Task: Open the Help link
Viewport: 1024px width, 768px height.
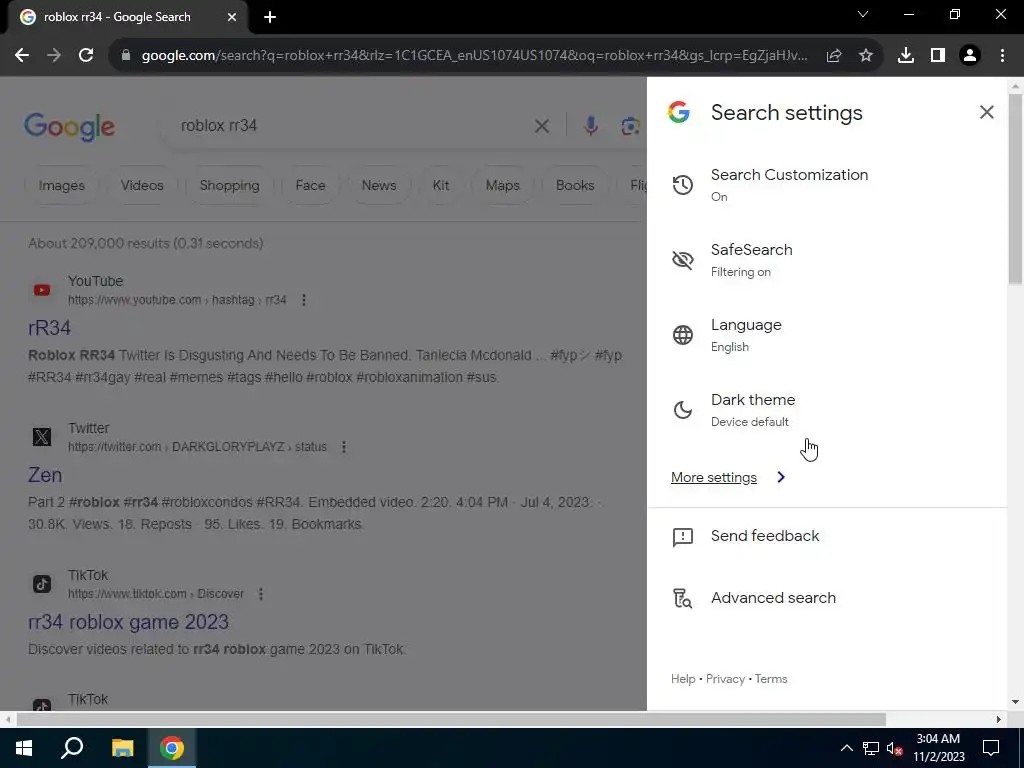Action: tap(683, 679)
